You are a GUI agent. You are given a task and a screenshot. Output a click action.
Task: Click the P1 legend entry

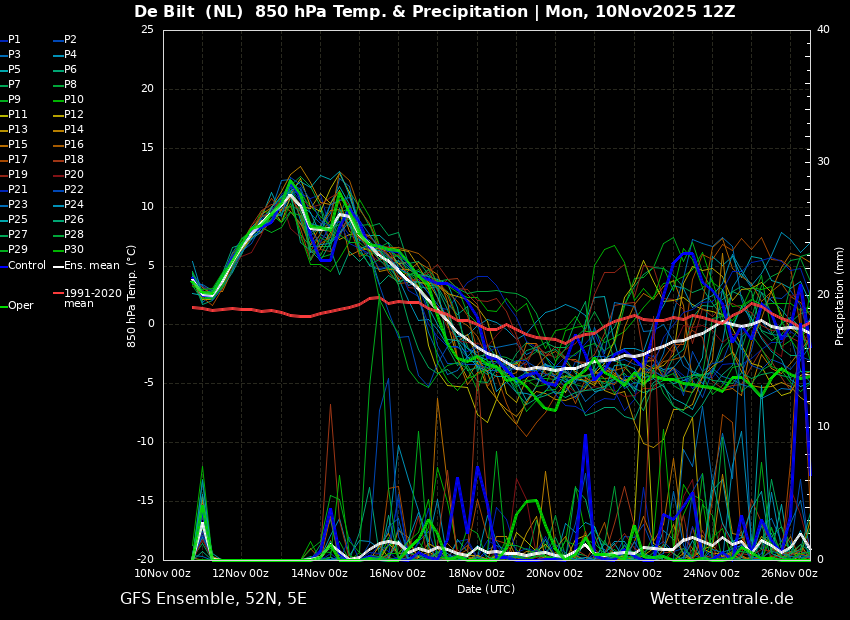(10, 40)
